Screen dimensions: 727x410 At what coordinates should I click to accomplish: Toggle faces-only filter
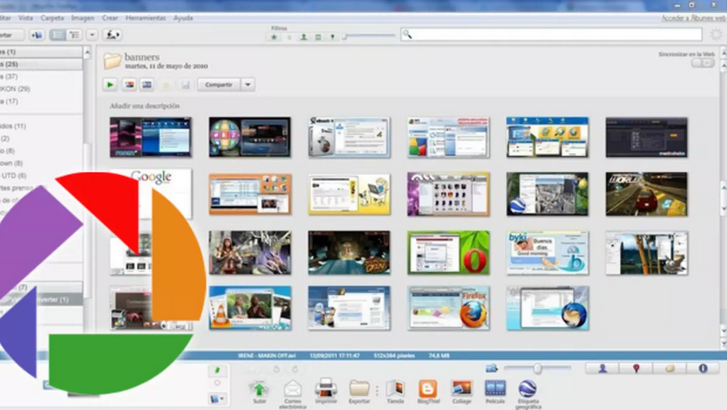pos(304,37)
